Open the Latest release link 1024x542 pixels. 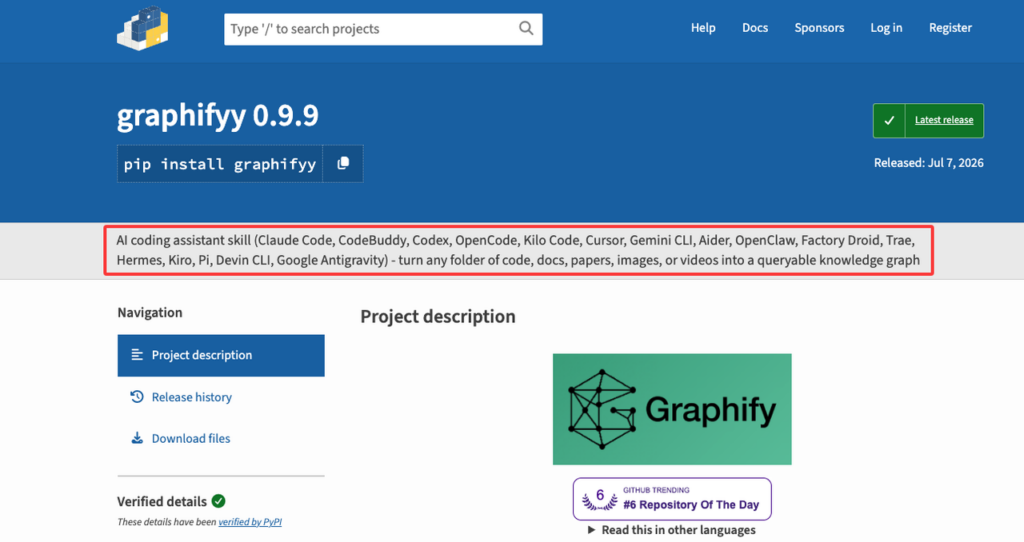point(944,120)
